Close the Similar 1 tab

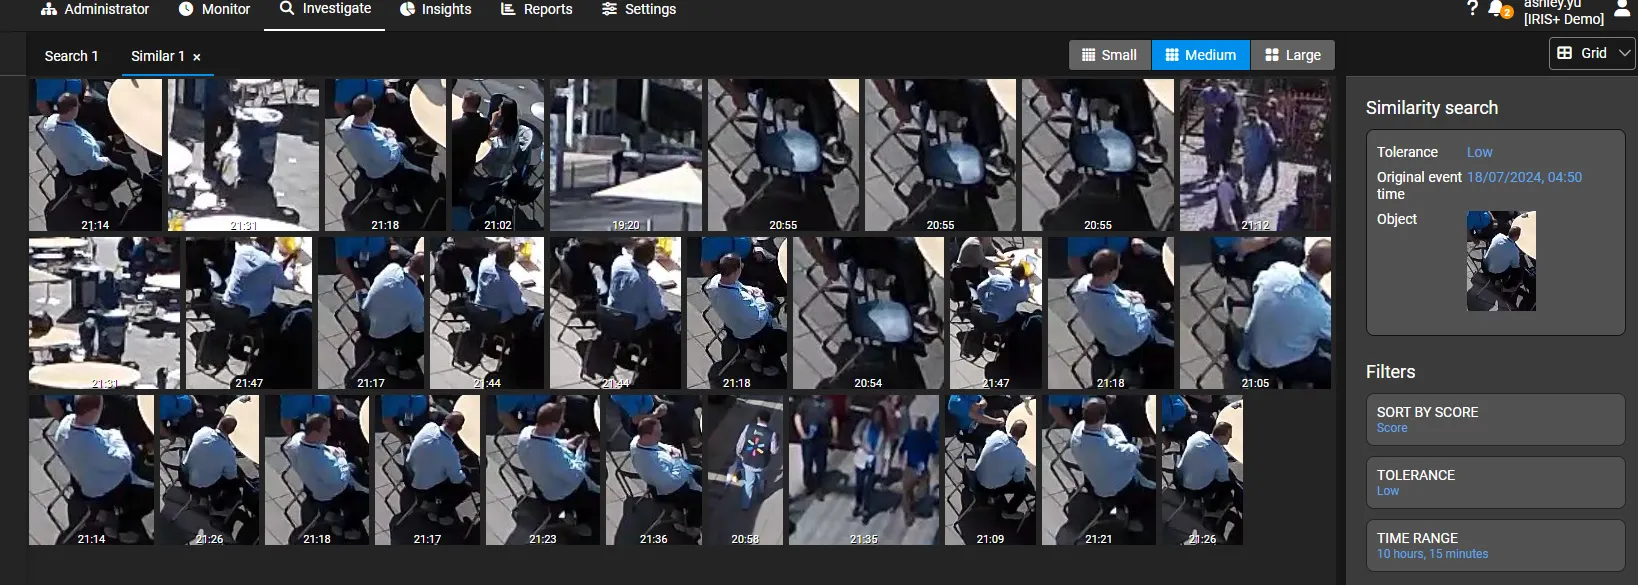(197, 57)
